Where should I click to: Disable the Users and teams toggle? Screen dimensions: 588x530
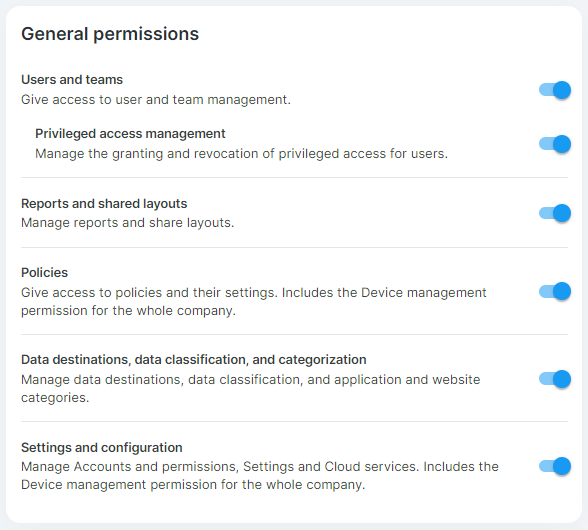click(555, 90)
